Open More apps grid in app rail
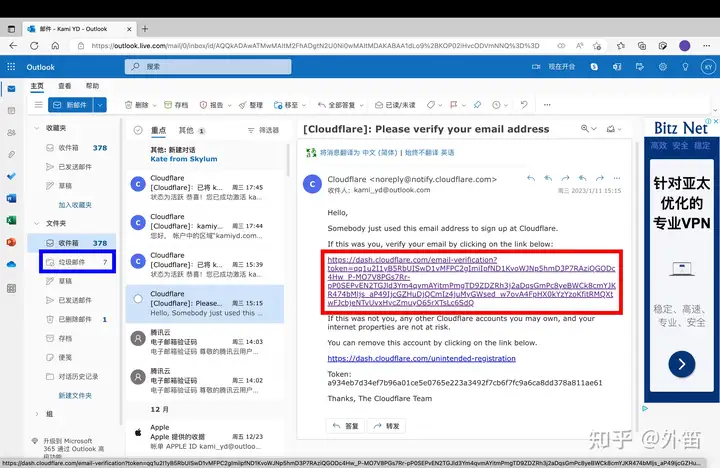This screenshot has width=720, height=468. coord(11,288)
